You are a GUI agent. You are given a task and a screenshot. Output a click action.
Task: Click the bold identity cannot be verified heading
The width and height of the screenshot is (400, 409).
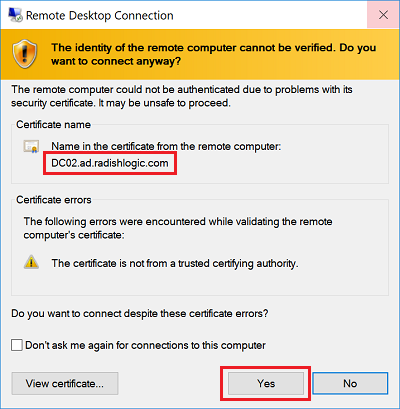click(x=214, y=54)
